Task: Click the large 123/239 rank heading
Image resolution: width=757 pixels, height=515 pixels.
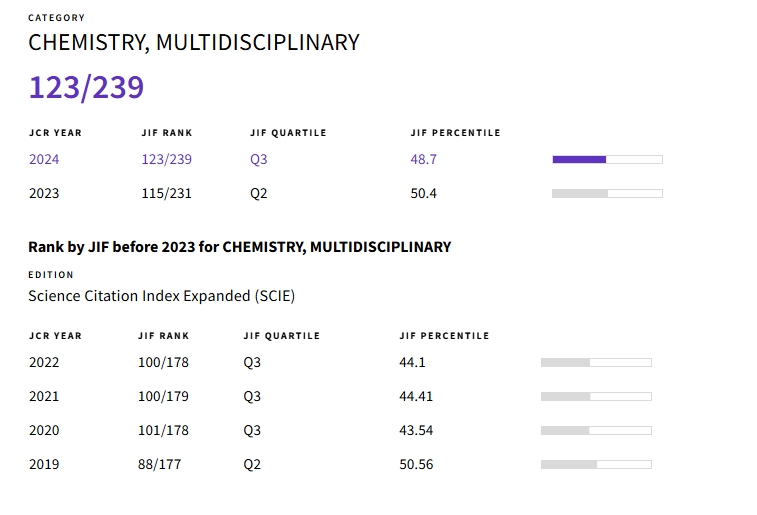Action: pos(86,88)
